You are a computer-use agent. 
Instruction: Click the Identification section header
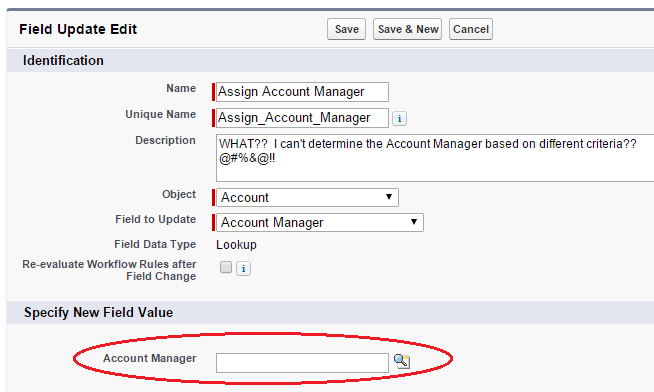point(63,60)
